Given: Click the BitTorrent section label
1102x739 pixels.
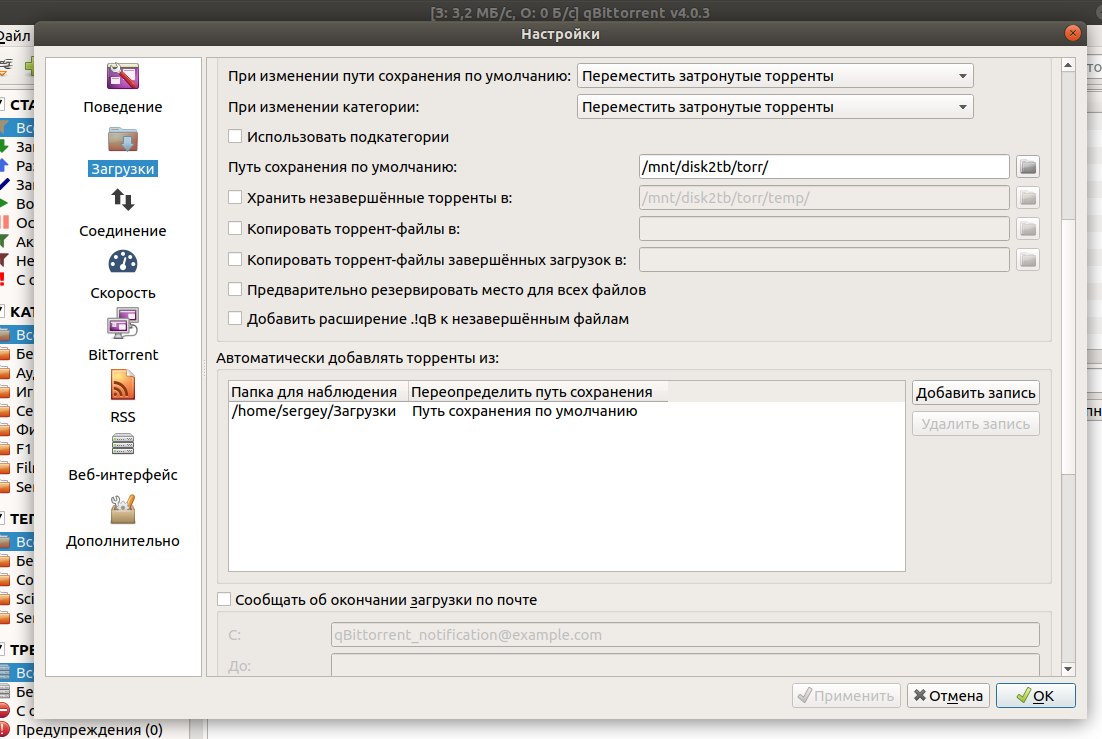Looking at the screenshot, I should pyautogui.click(x=122, y=354).
